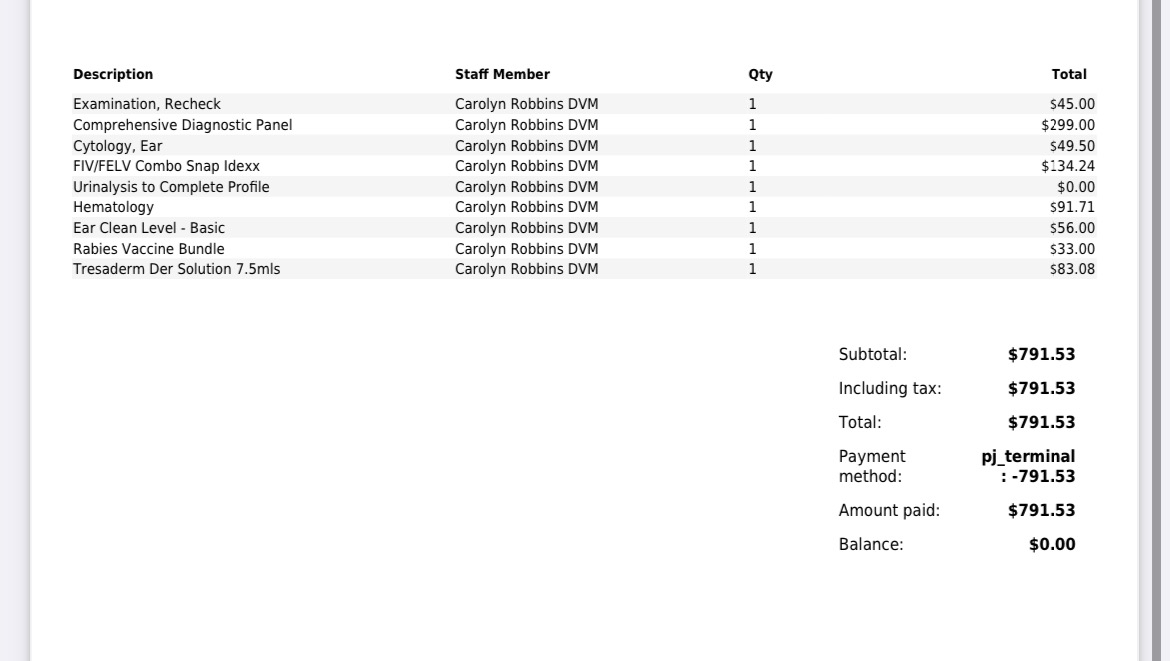The width and height of the screenshot is (1170, 661).
Task: Click the Description column header
Action: [x=113, y=75]
